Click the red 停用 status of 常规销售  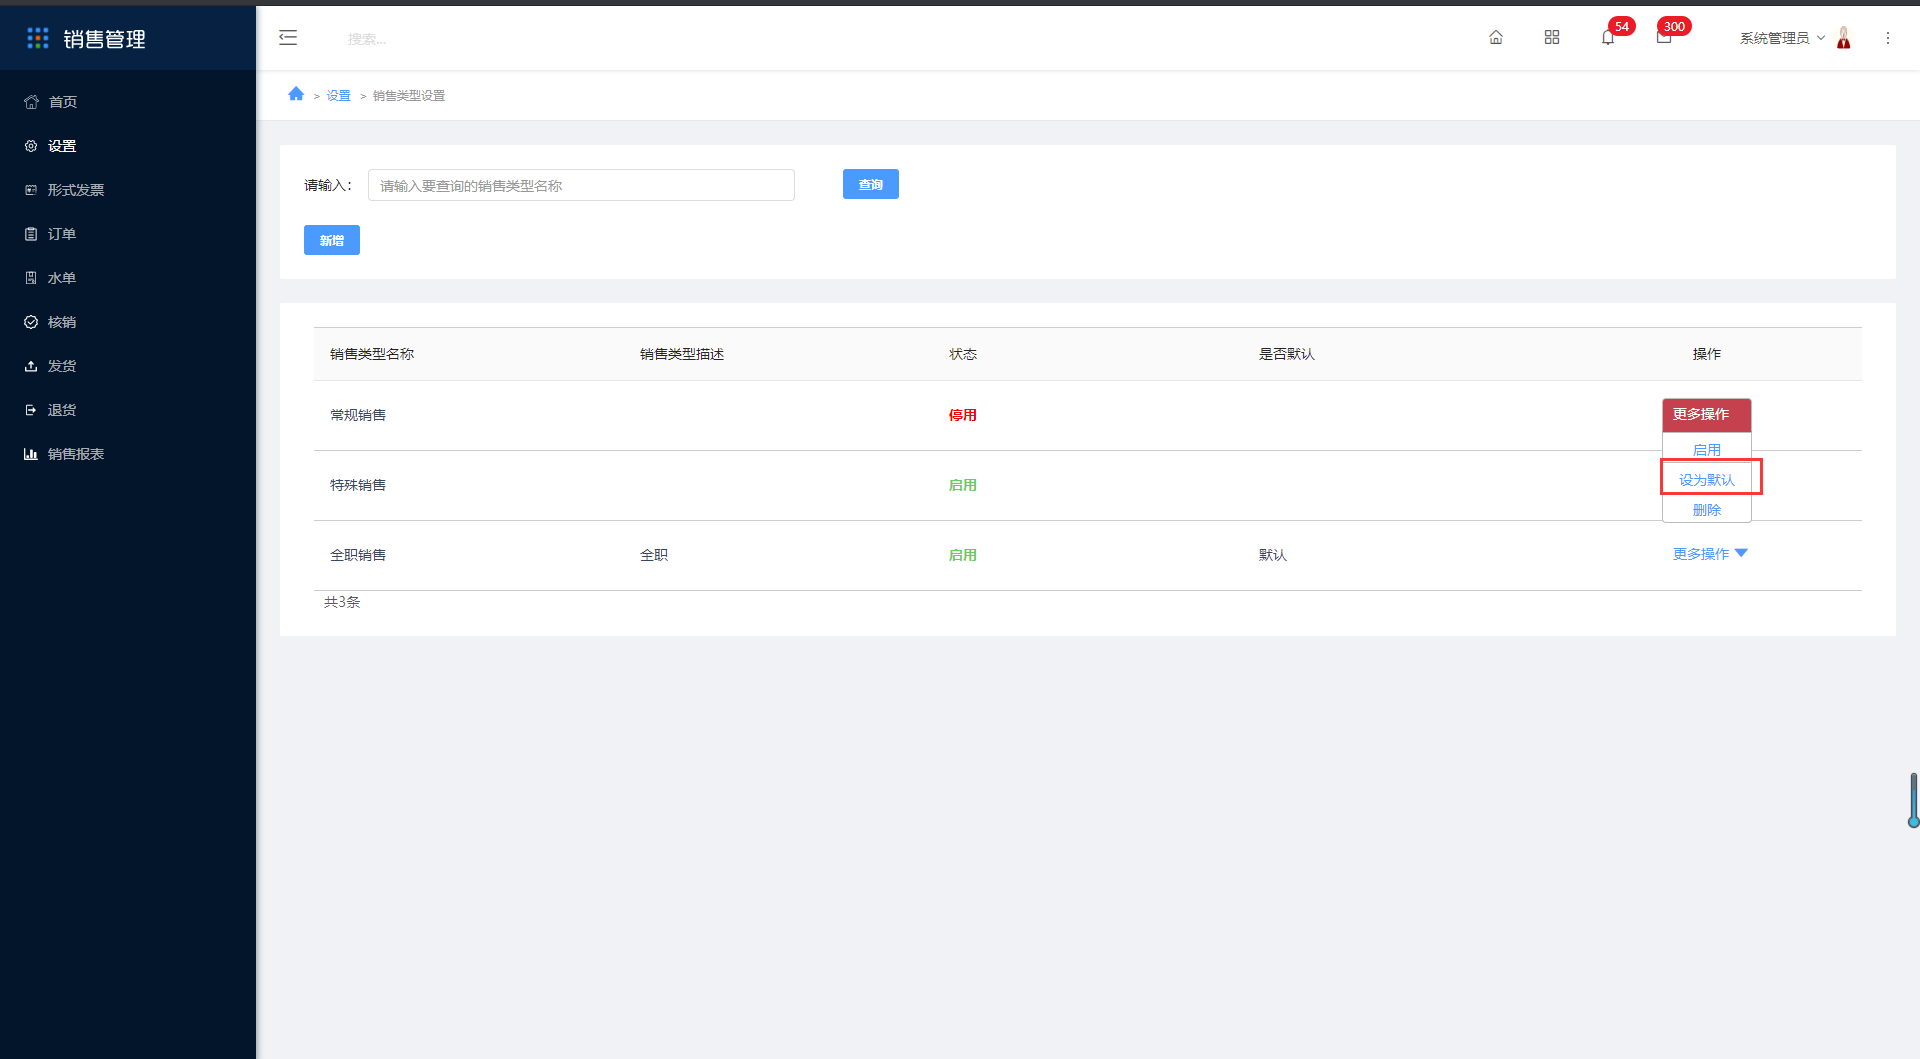(x=963, y=415)
